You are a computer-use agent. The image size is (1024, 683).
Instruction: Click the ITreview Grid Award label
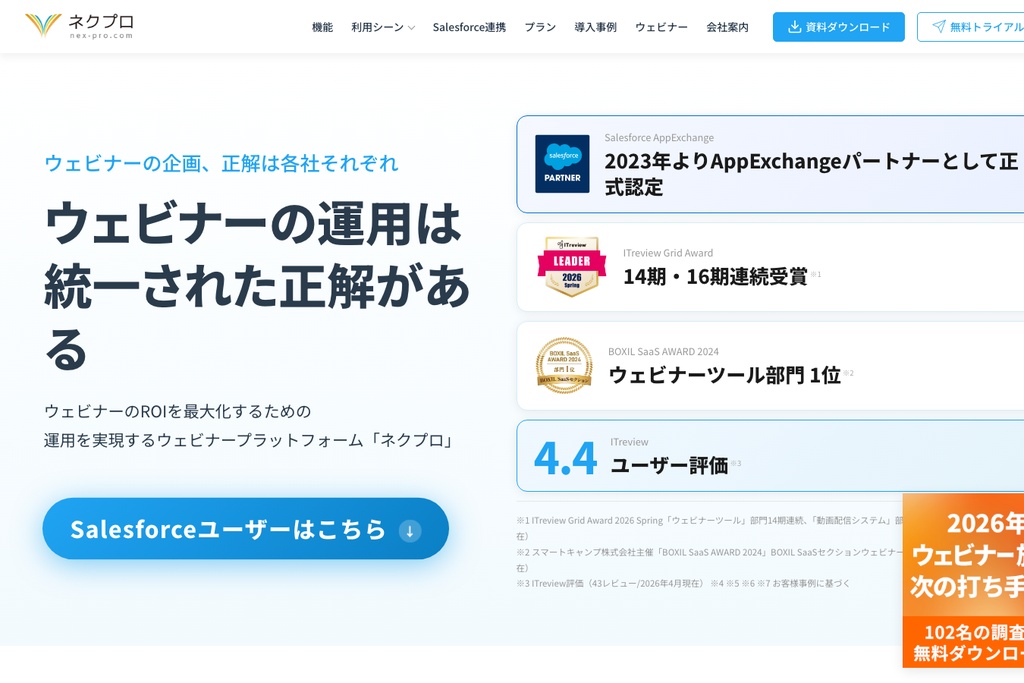(667, 253)
